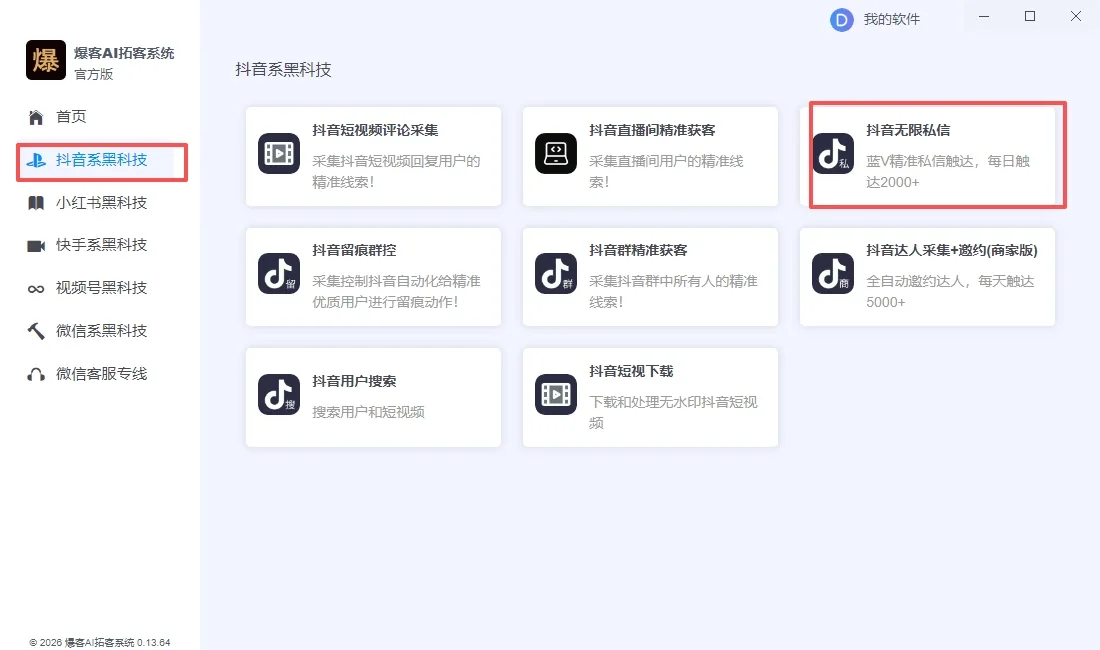Screen dimensions: 1100x650
Task: Click the copyright version text 0.13.64
Action: pyautogui.click(x=100, y=642)
